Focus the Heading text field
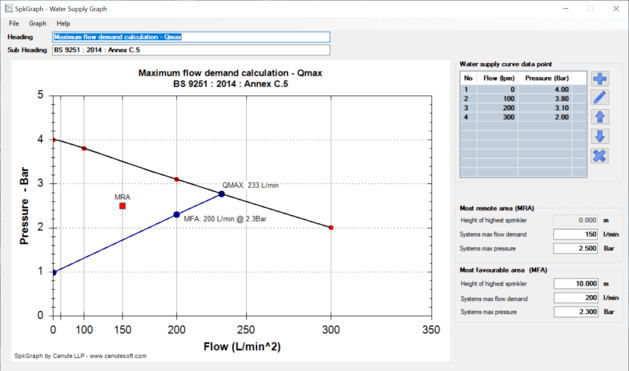 coord(191,37)
